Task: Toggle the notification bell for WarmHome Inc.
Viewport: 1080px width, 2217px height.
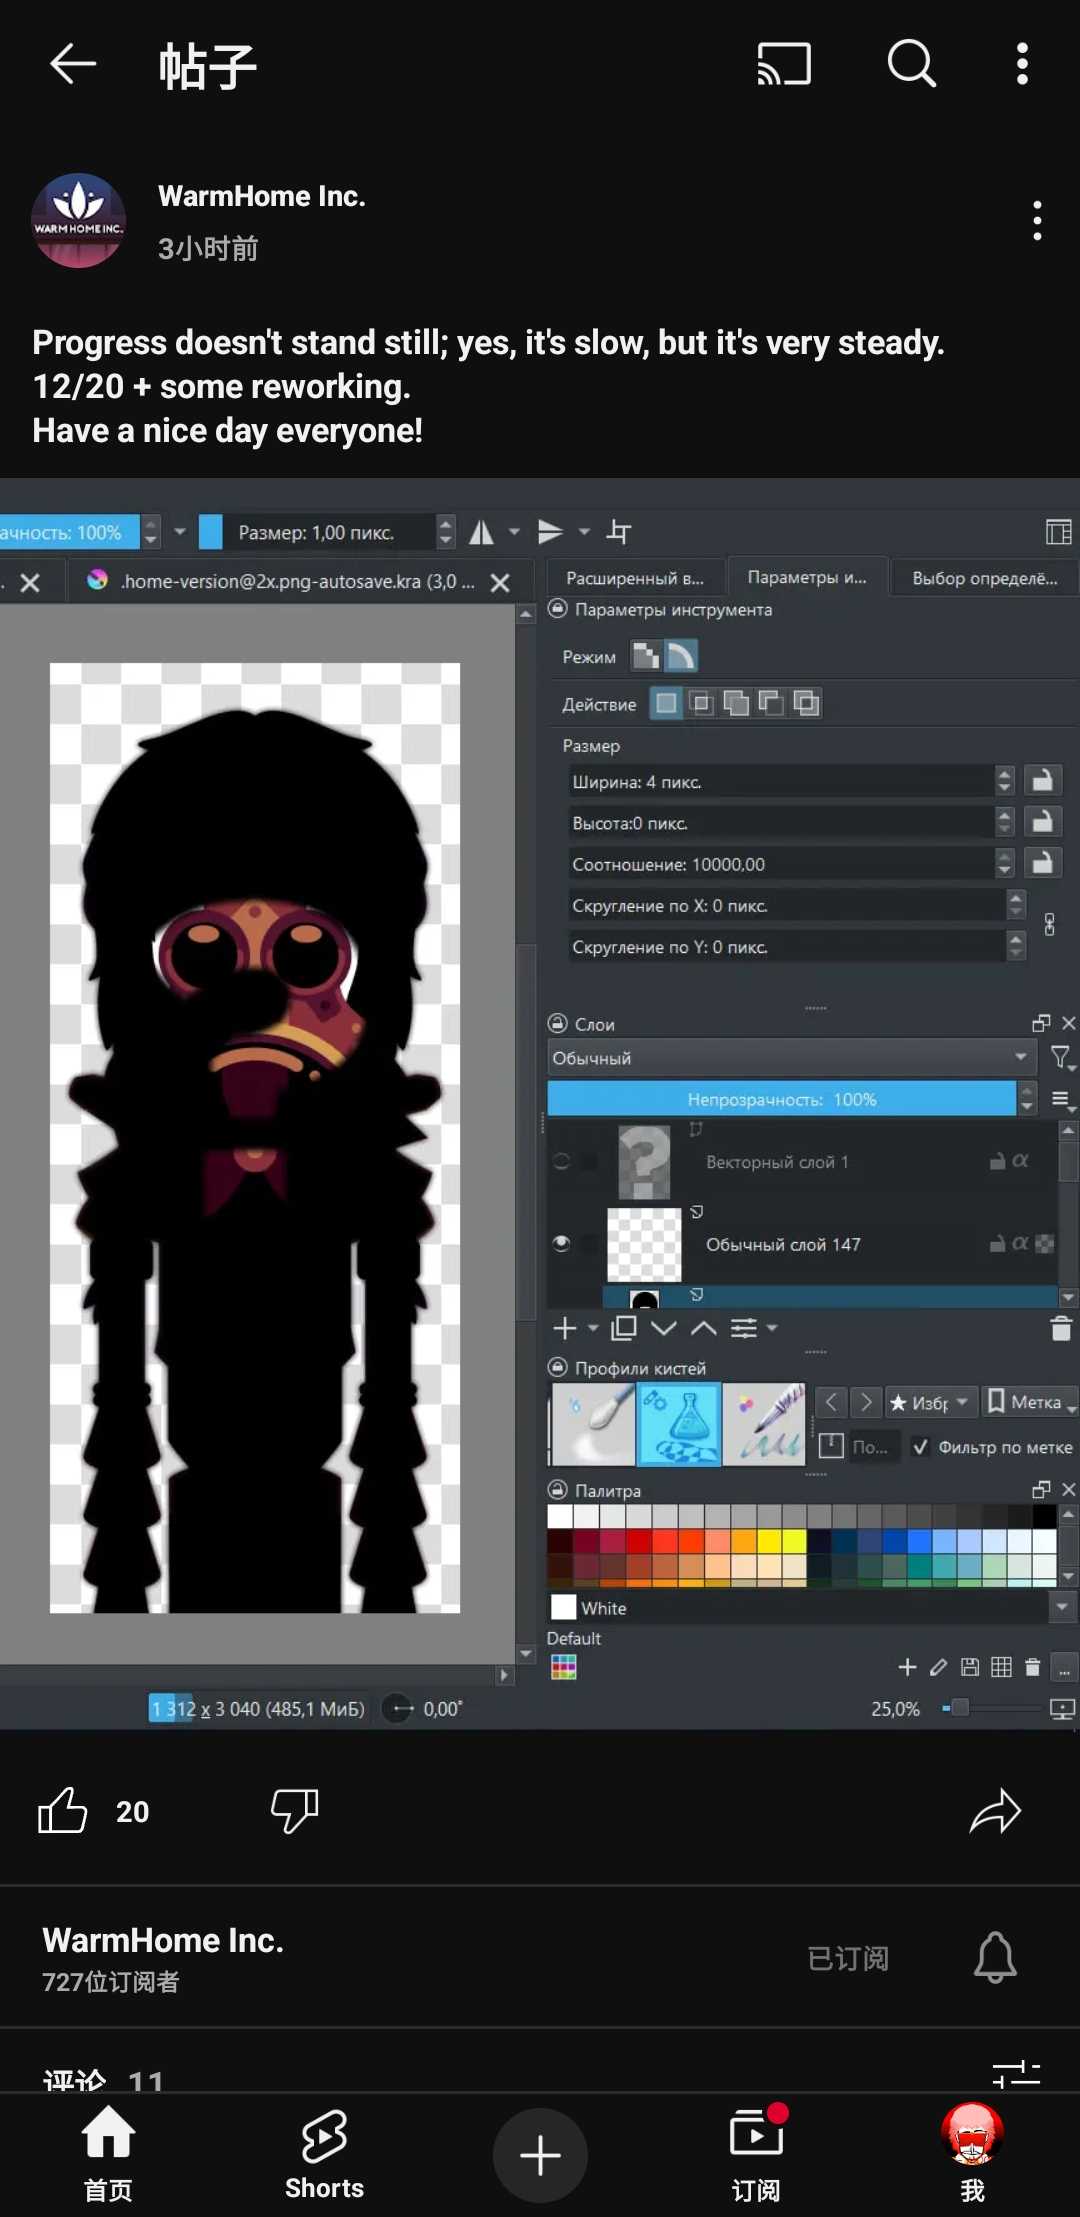Action: 995,1957
